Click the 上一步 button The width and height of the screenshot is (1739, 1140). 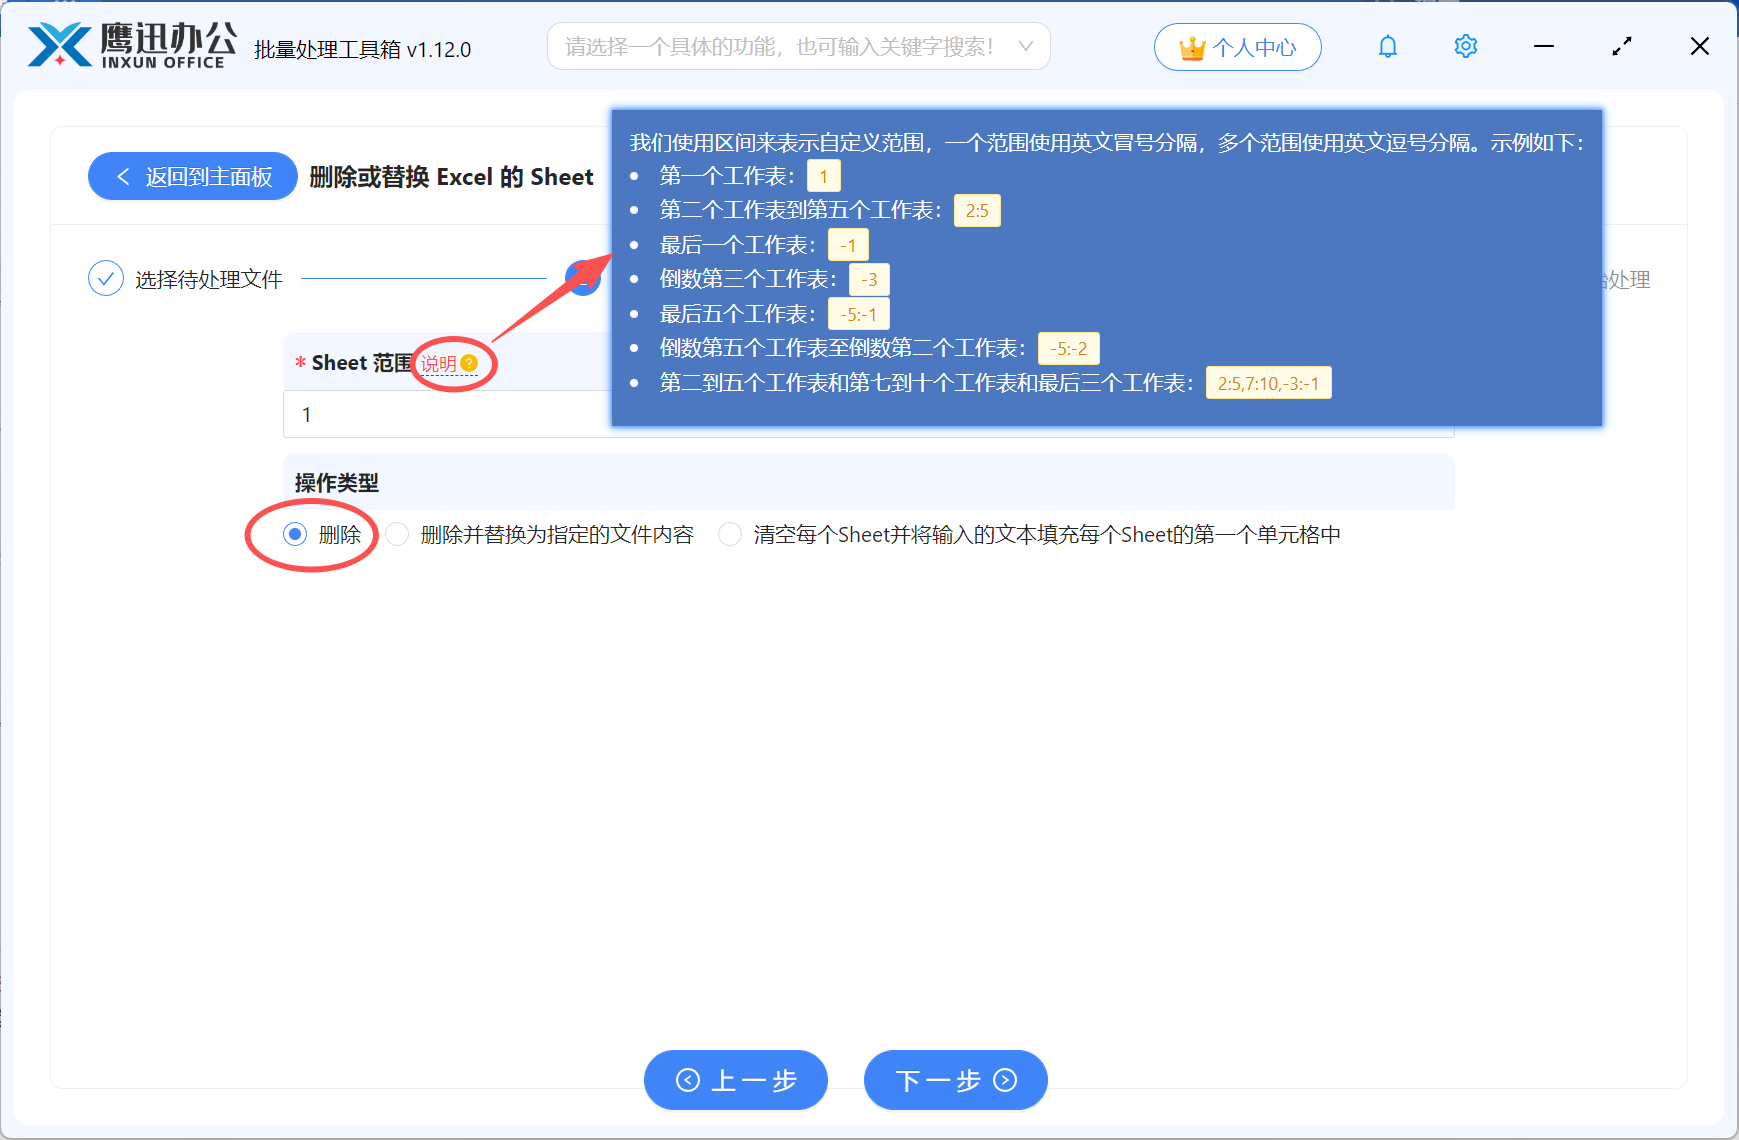736,1080
